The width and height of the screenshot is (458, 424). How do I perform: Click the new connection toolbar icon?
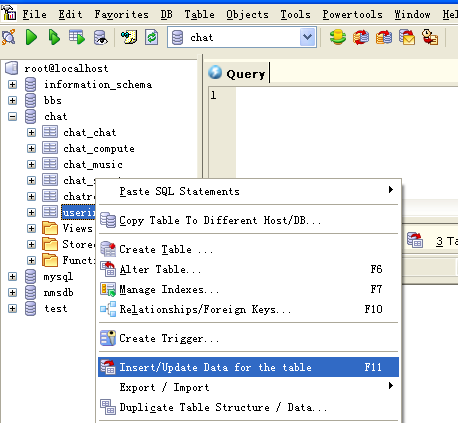(8, 37)
